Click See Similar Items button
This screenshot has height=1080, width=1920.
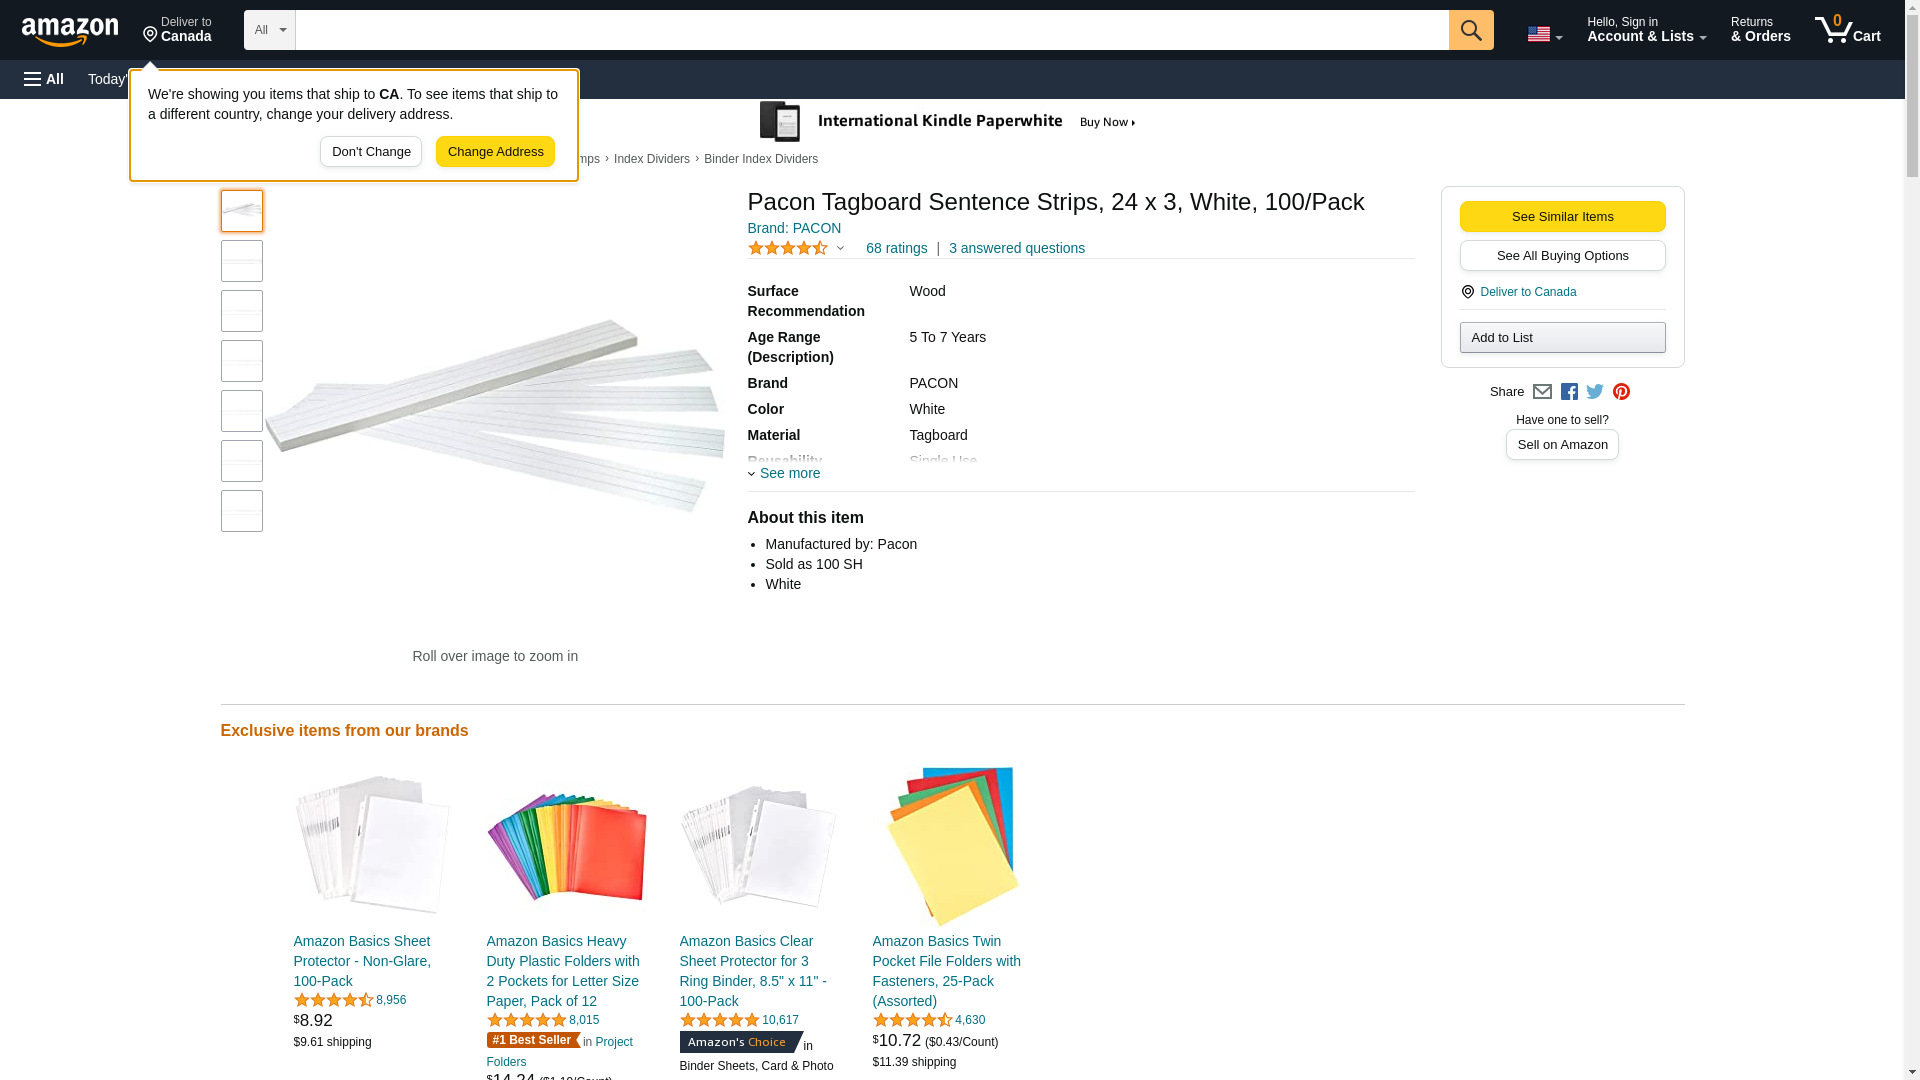[x=1562, y=217]
